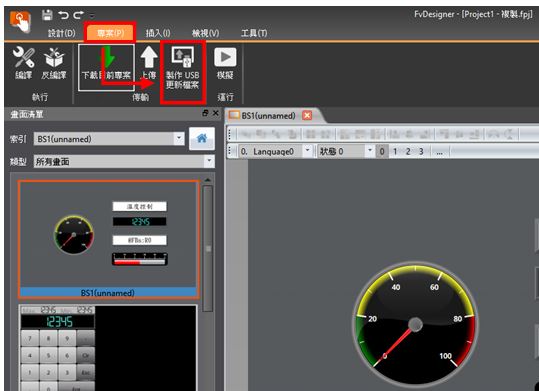Screen dimensions: 539x391
Task: Redo action in quick access bar
Action: coord(78,15)
